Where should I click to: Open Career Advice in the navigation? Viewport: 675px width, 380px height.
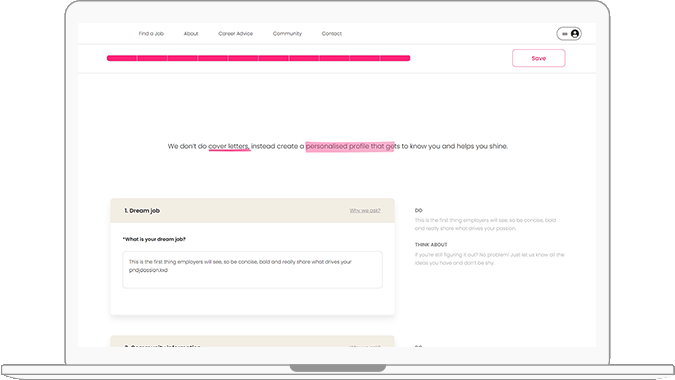click(x=235, y=34)
